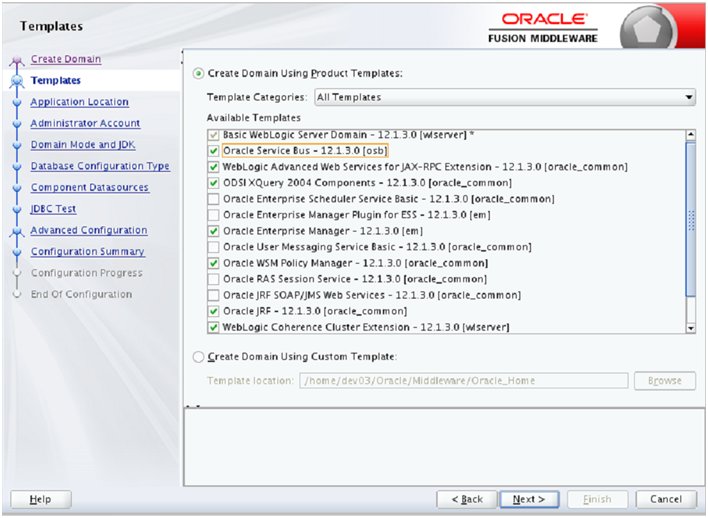Click the Oracle Fusion Middleware pentagon logo

(x=648, y=29)
